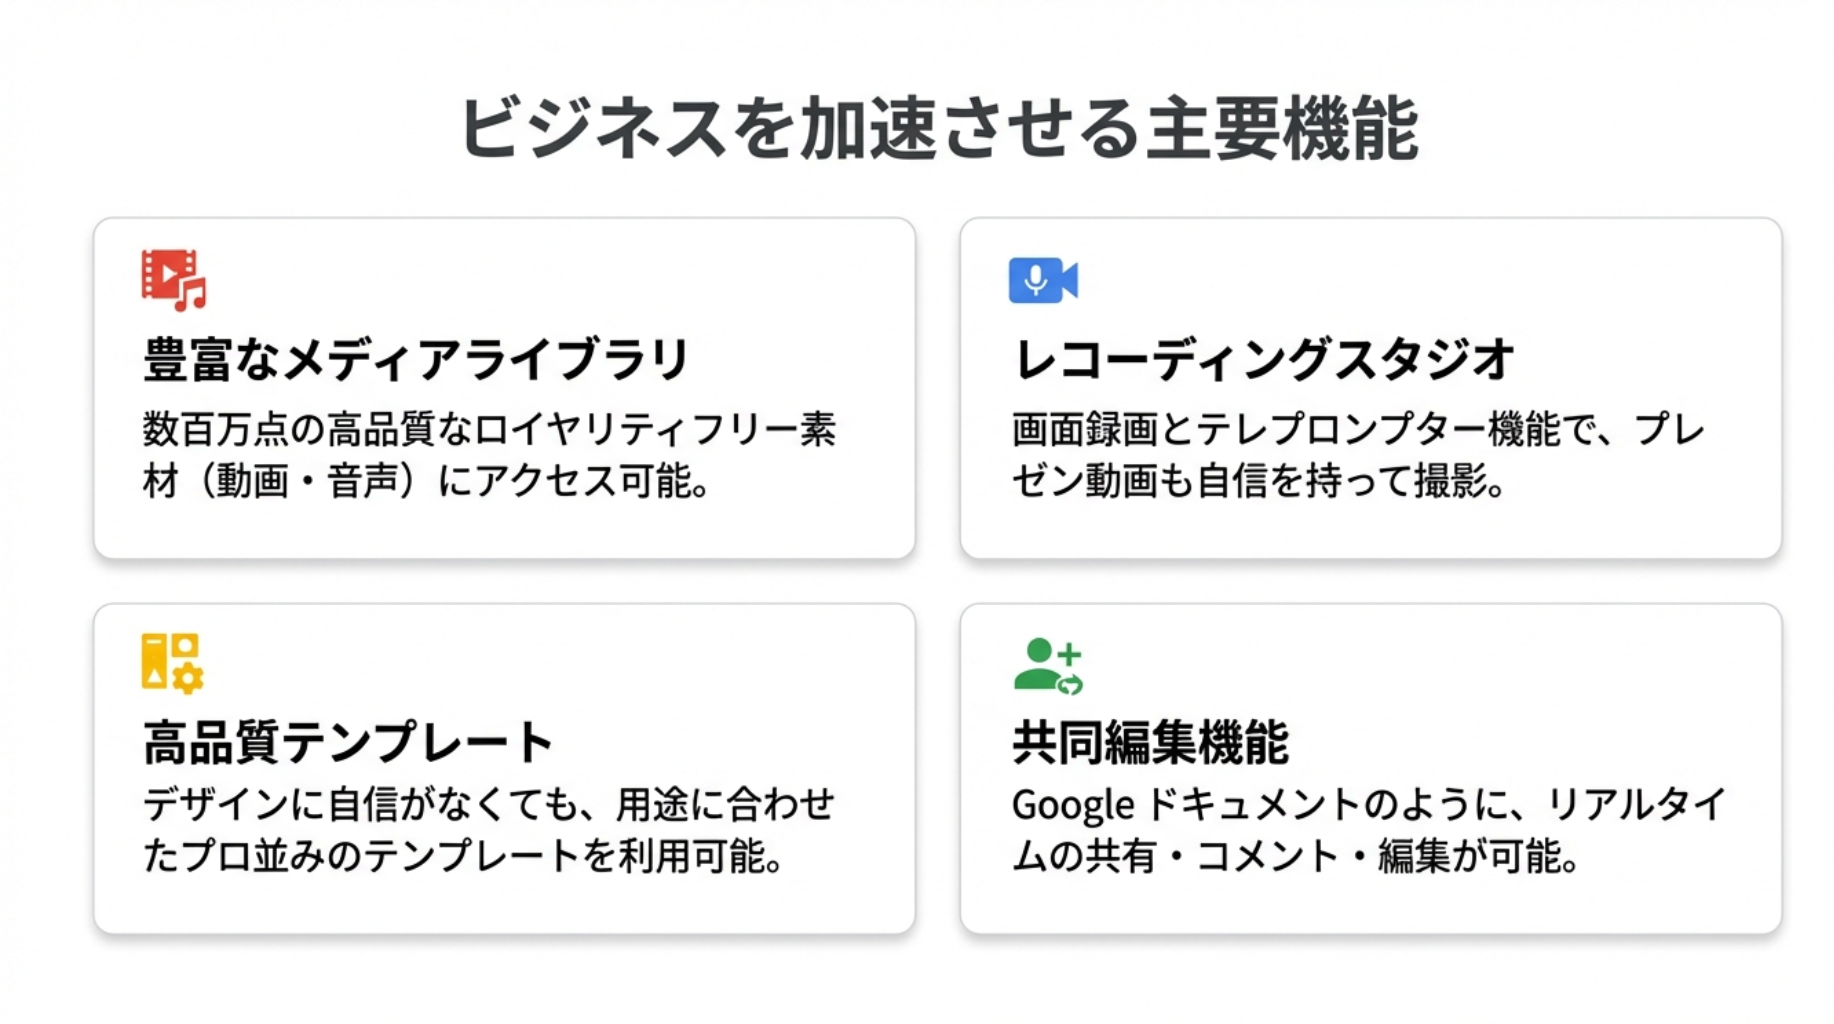
Task: Click the red video and music library icon
Action: pos(173,280)
